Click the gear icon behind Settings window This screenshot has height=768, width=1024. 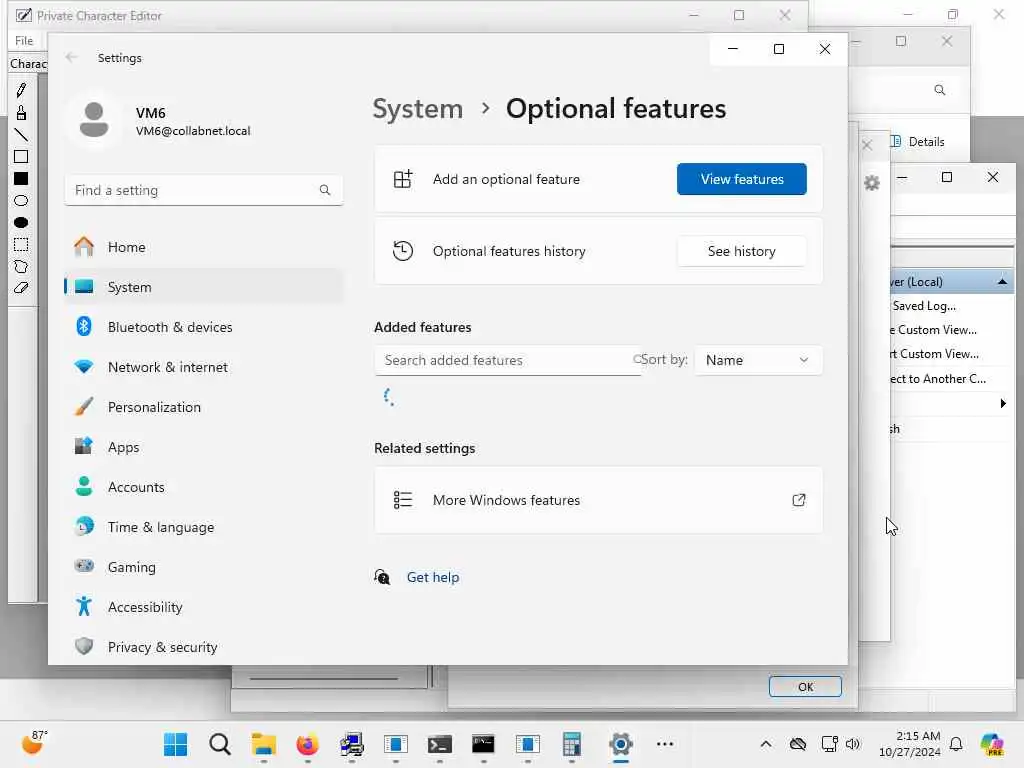(872, 183)
